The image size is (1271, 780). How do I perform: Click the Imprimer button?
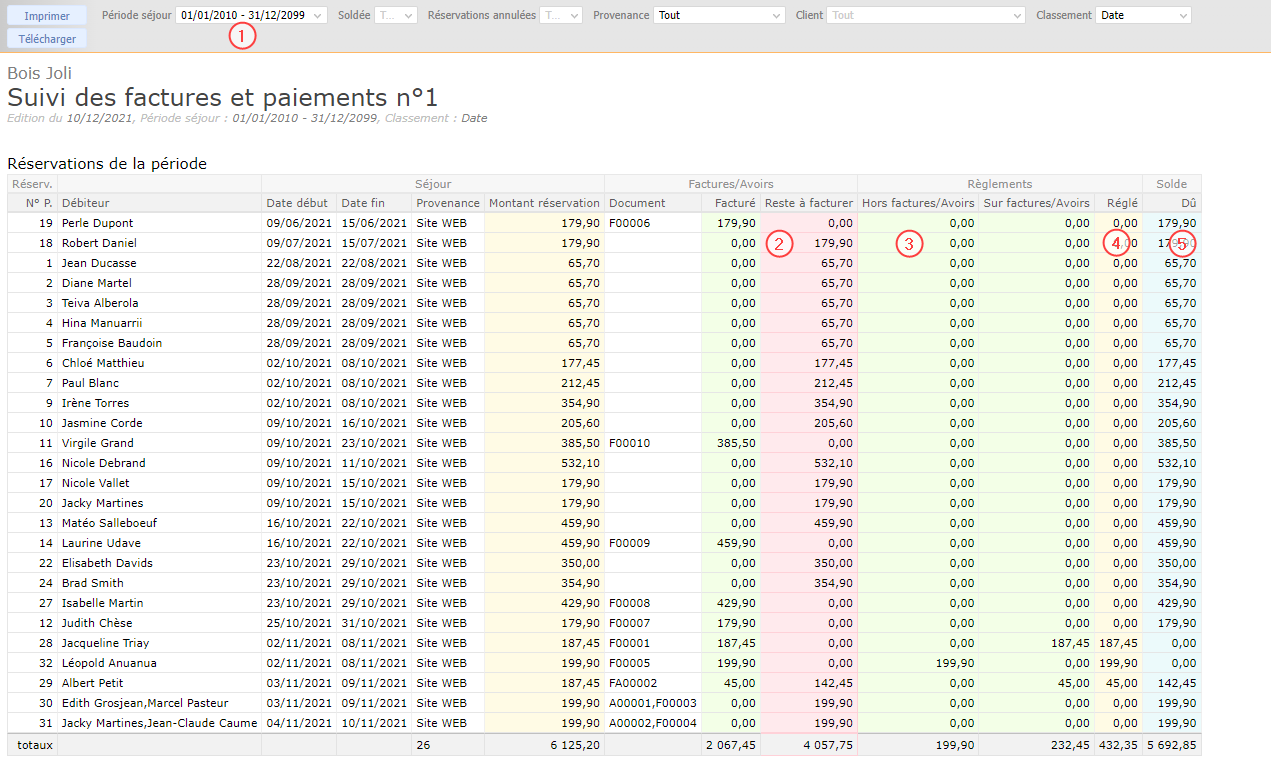[47, 16]
